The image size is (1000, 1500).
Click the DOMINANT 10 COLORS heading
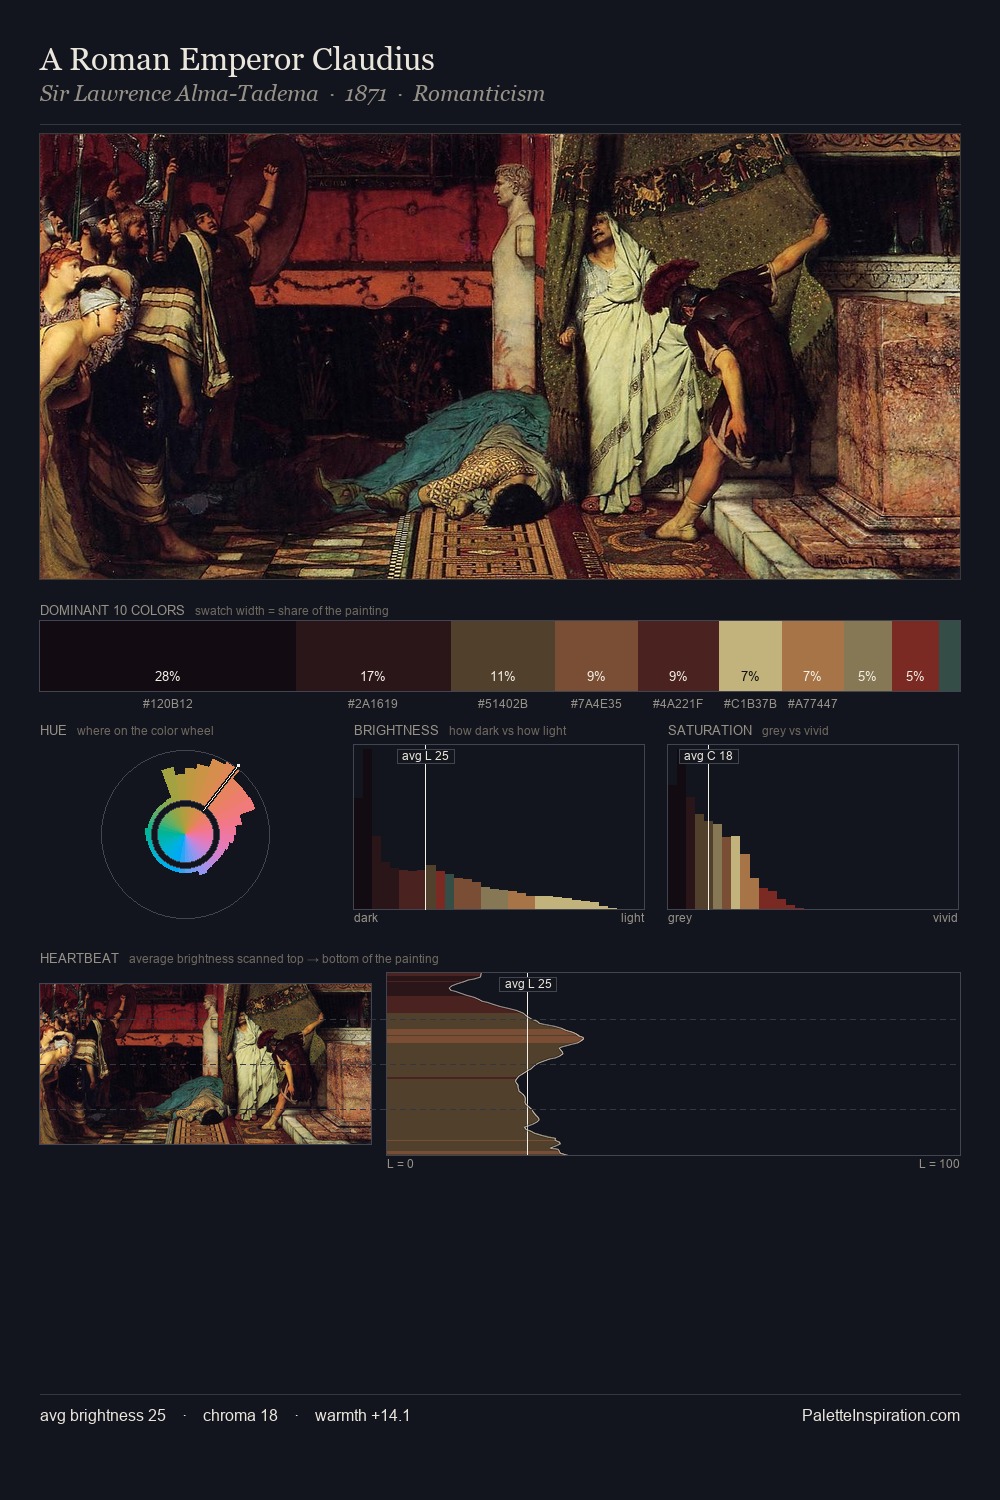pos(112,610)
